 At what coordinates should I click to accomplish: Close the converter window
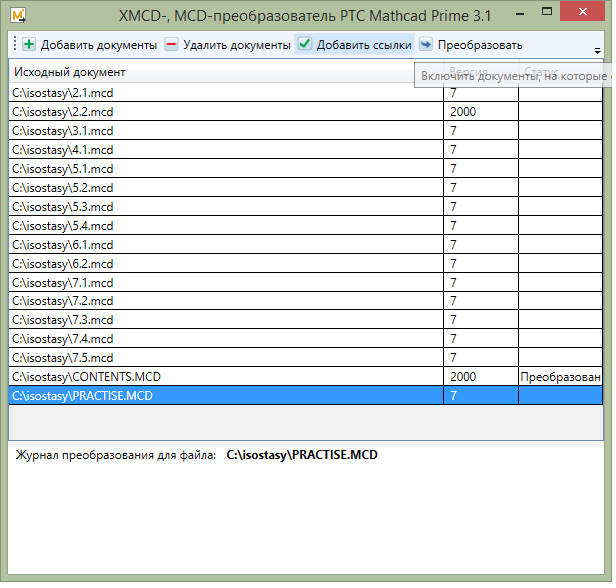point(582,12)
